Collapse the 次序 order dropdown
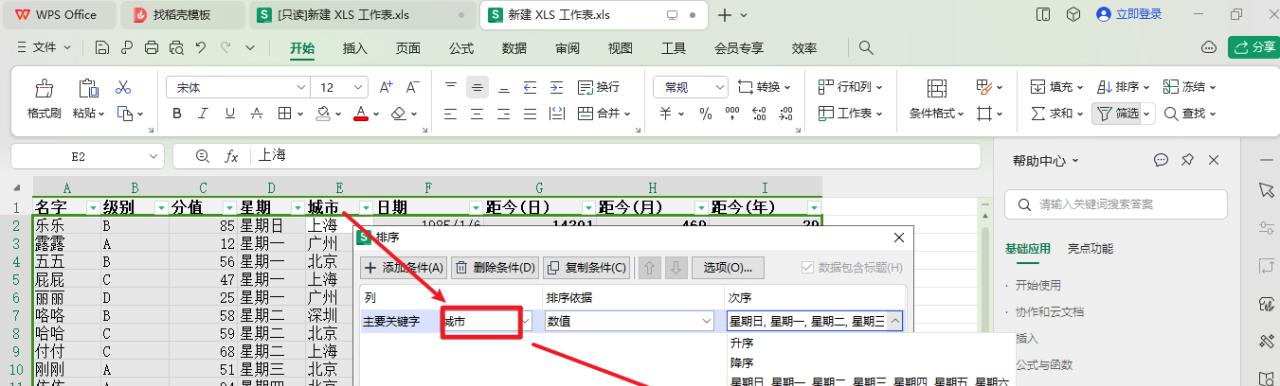 click(x=894, y=322)
